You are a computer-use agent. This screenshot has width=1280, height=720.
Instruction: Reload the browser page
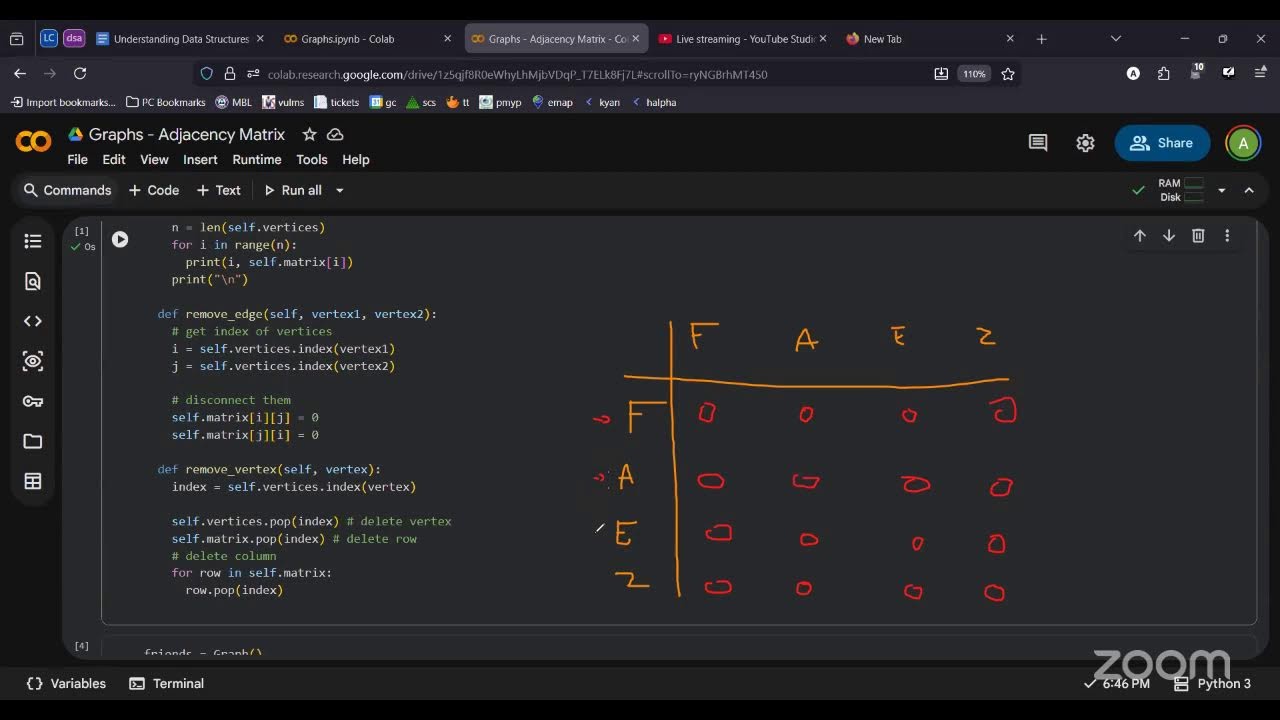pos(80,73)
